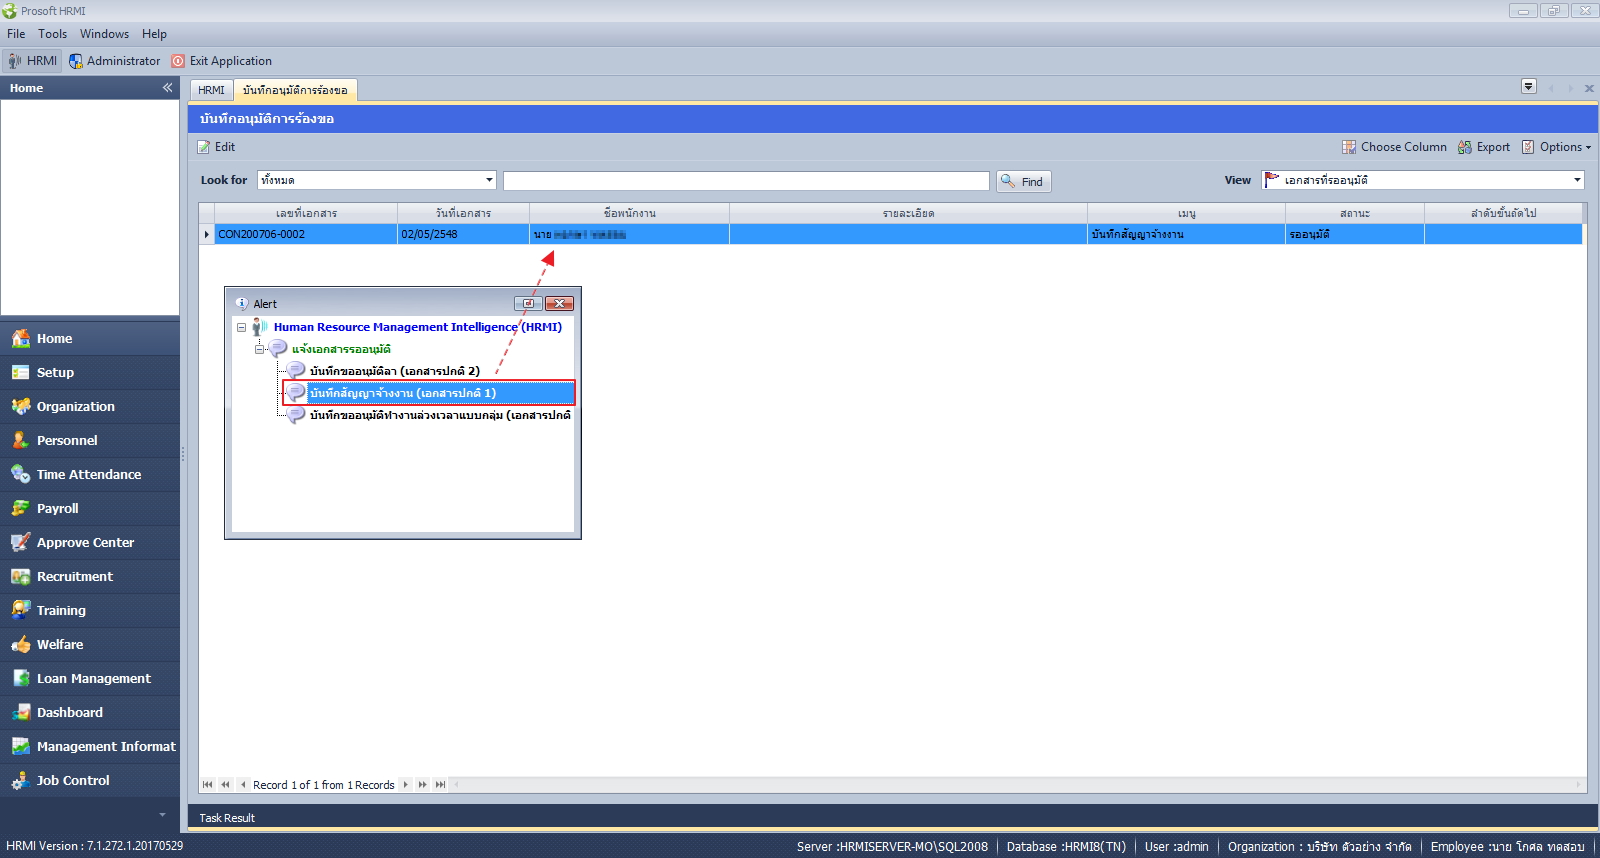Click the Edit pencil icon
1600x858 pixels.
204,147
